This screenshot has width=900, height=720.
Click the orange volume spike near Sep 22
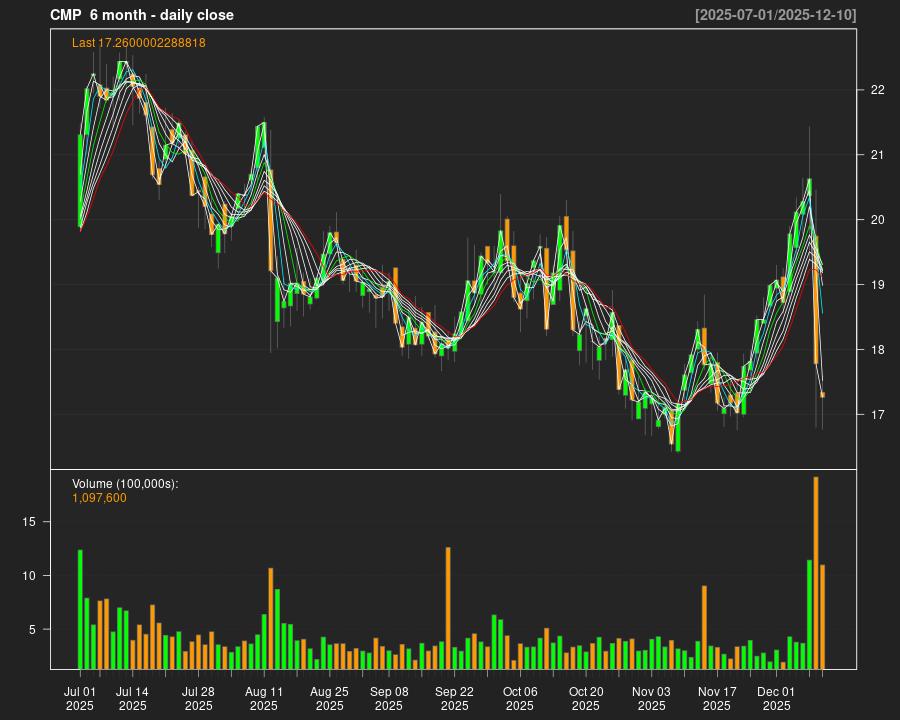[x=448, y=608]
